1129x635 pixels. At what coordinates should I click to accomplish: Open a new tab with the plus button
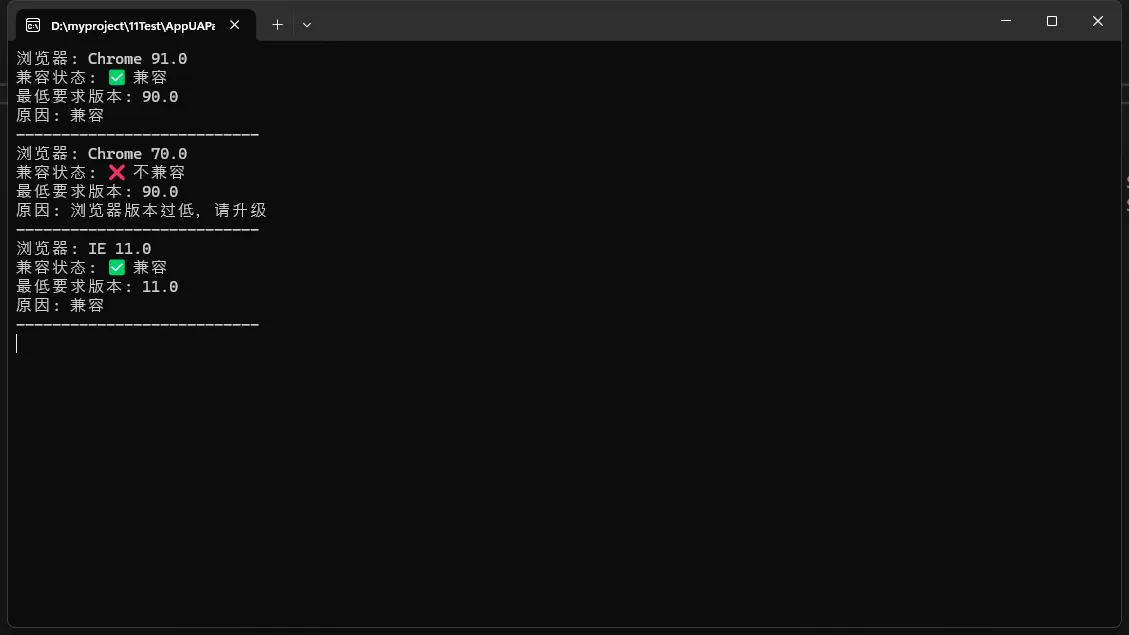[x=278, y=25]
